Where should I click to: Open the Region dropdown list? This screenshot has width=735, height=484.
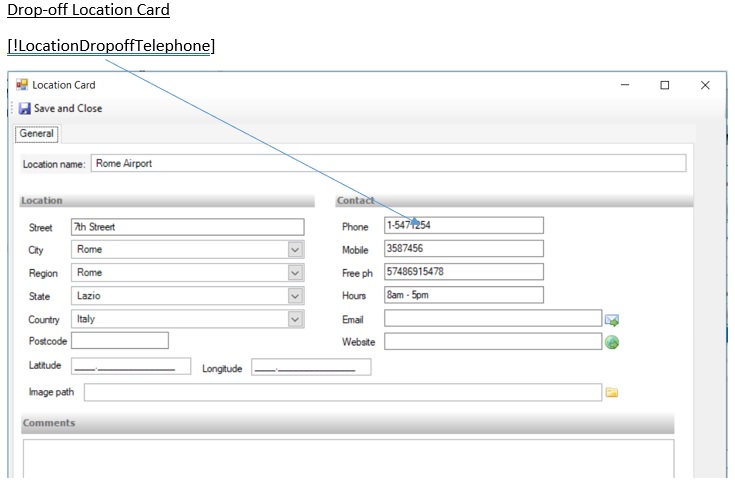295,273
